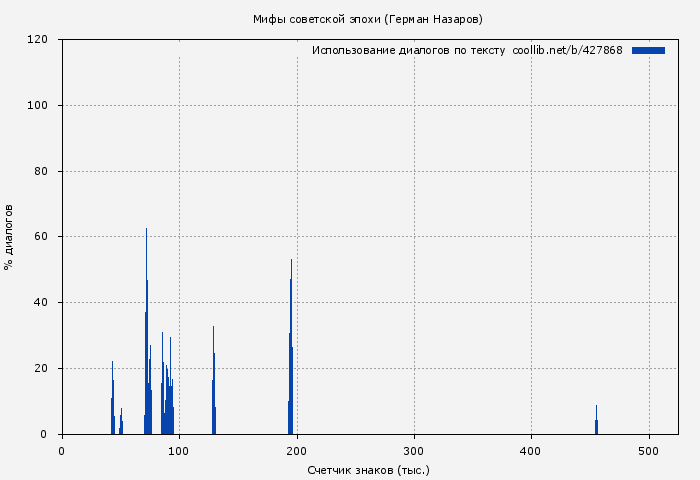Viewport: 700px width, 480px height.
Task: Click the x-axis tick label 100
Action: 179,450
